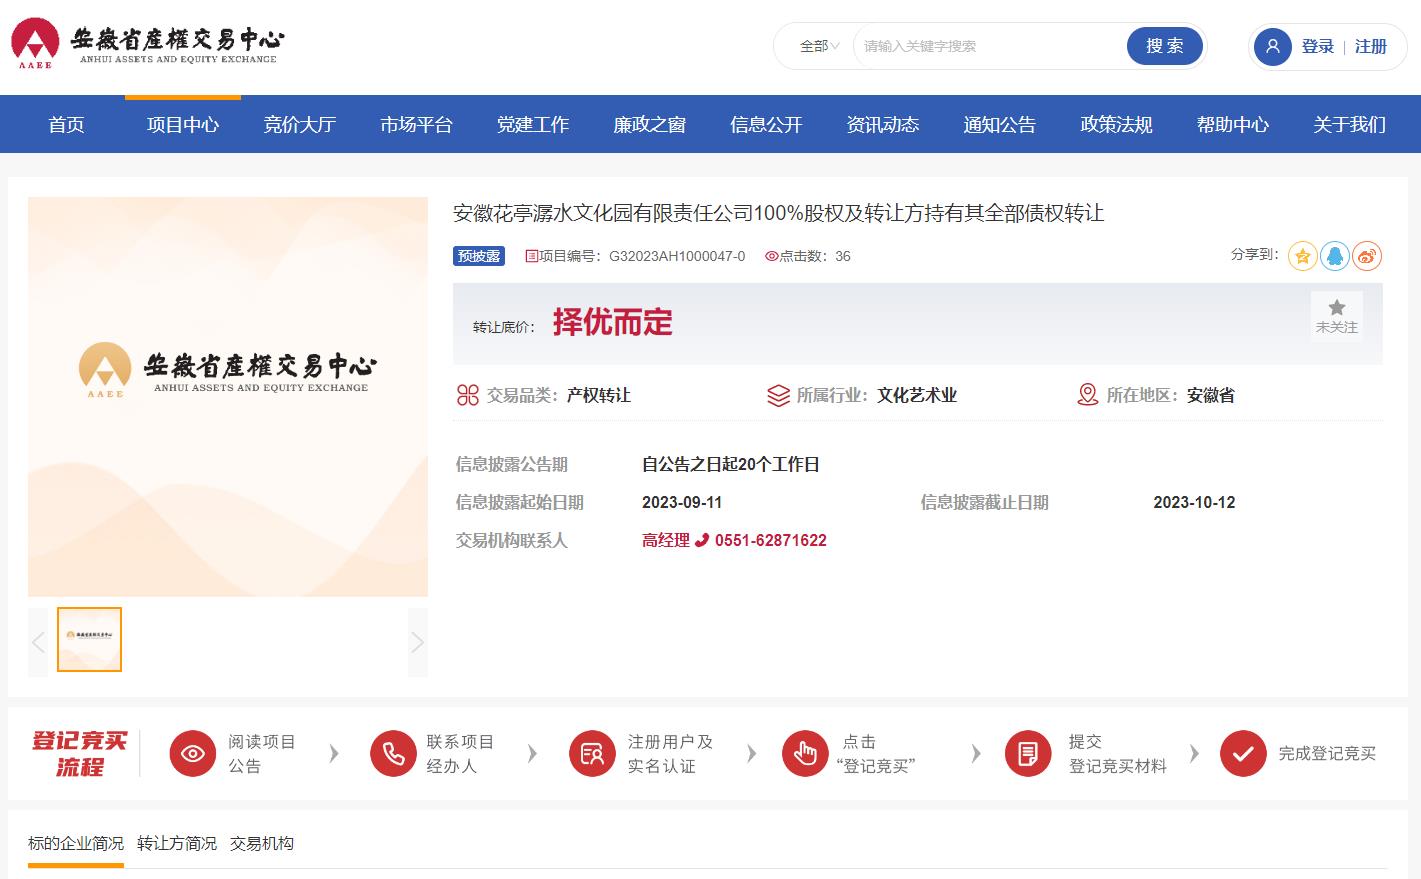The image size is (1421, 879).
Task: Open the 信息公开 navigation item
Action: tap(766, 125)
